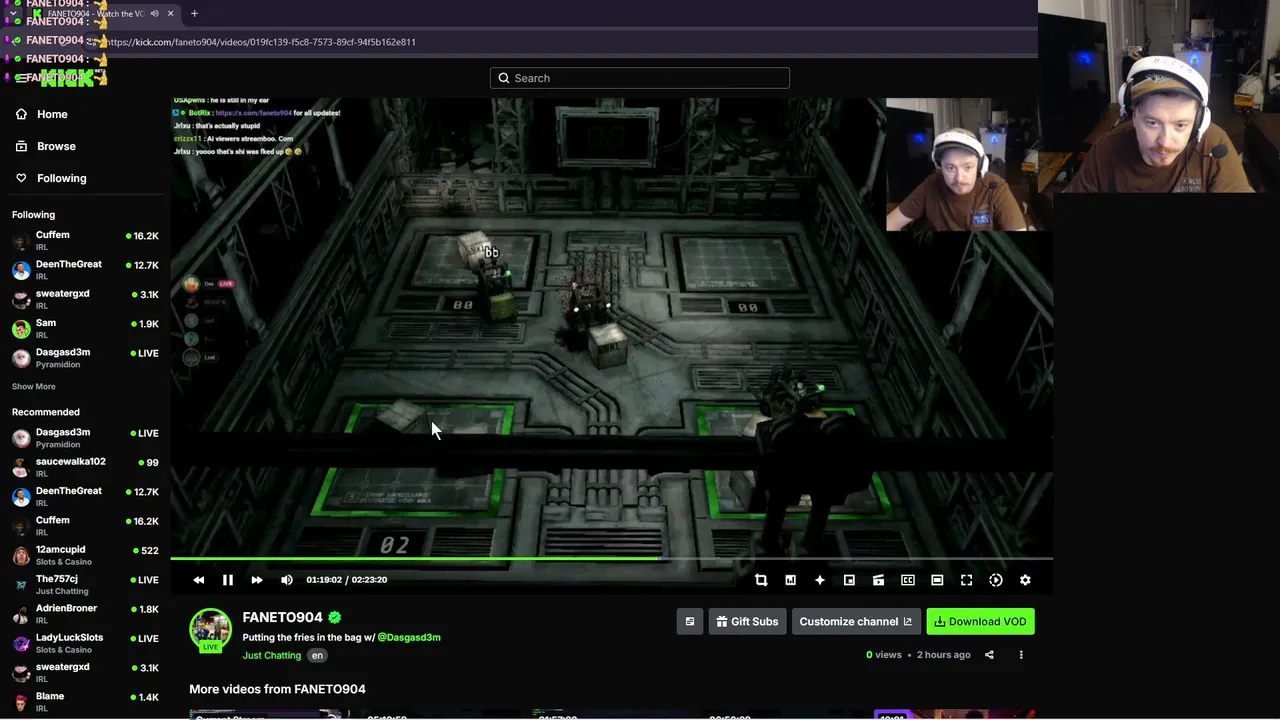Click the sparkle icon in player controls
This screenshot has width=1280, height=720.
[x=820, y=580]
